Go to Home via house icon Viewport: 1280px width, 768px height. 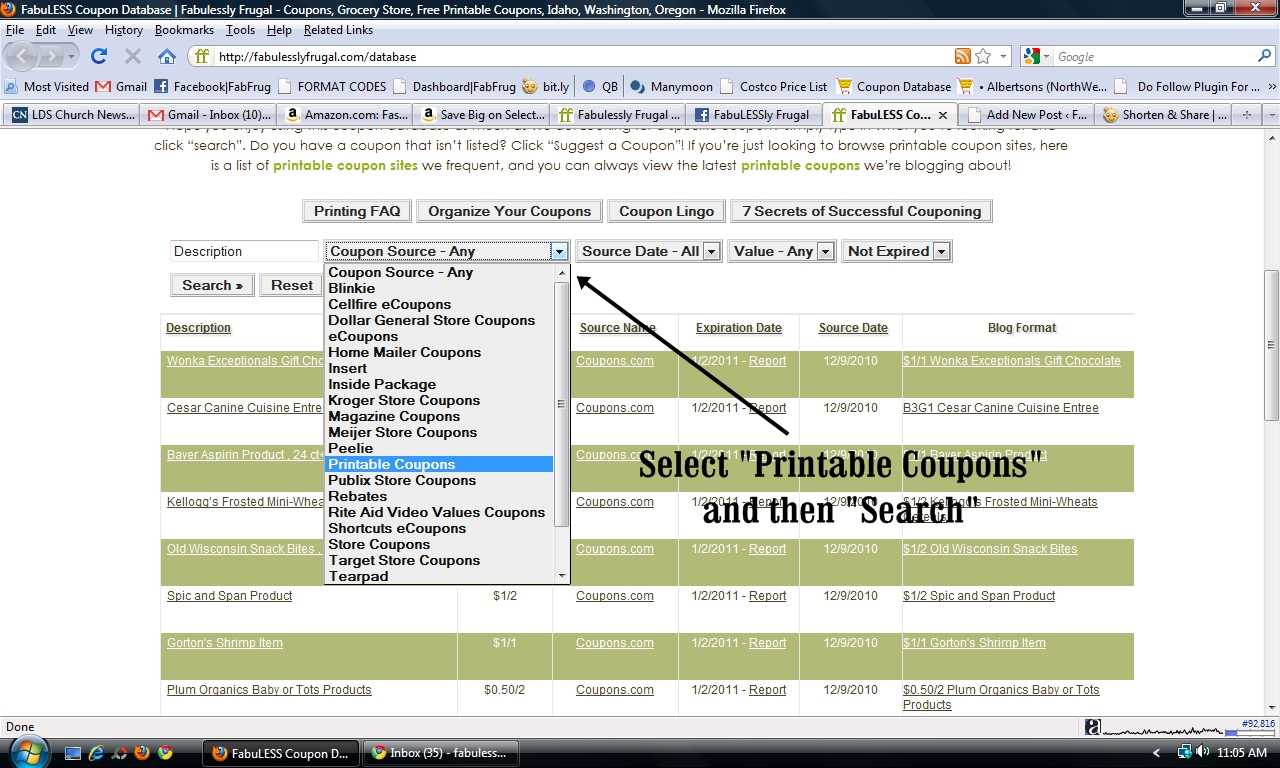pos(167,57)
